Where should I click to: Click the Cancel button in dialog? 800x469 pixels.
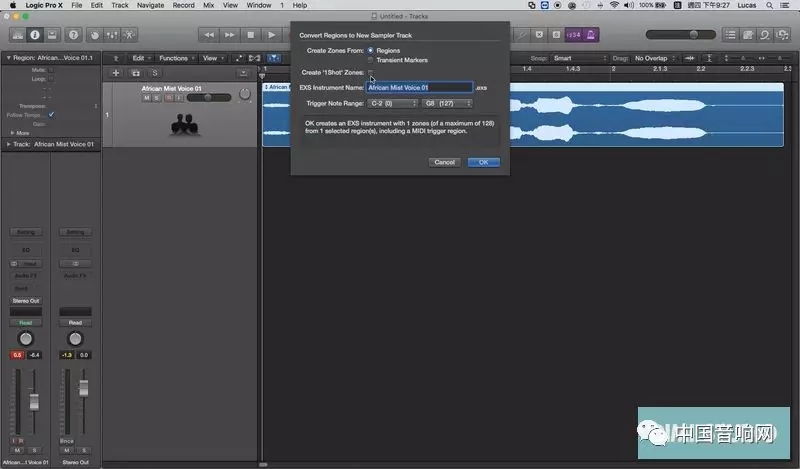tap(444, 162)
